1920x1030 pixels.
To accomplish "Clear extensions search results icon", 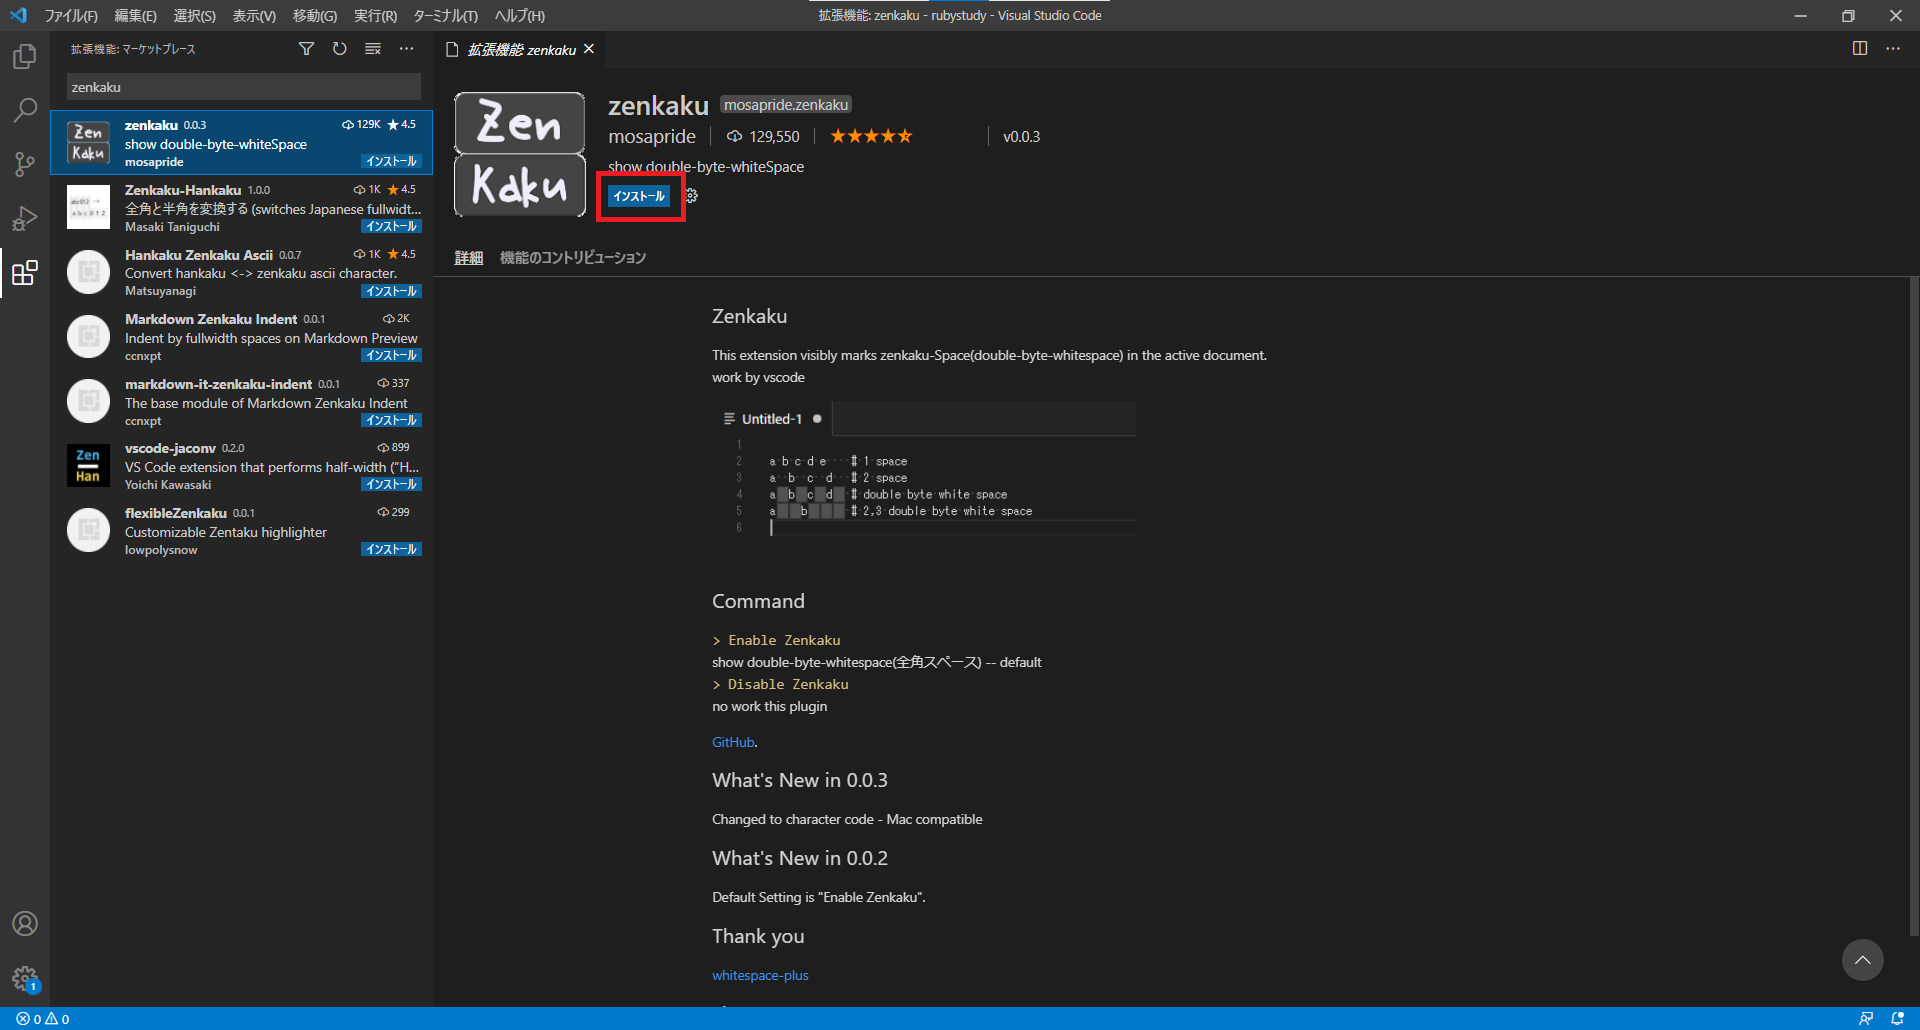I will pos(373,49).
